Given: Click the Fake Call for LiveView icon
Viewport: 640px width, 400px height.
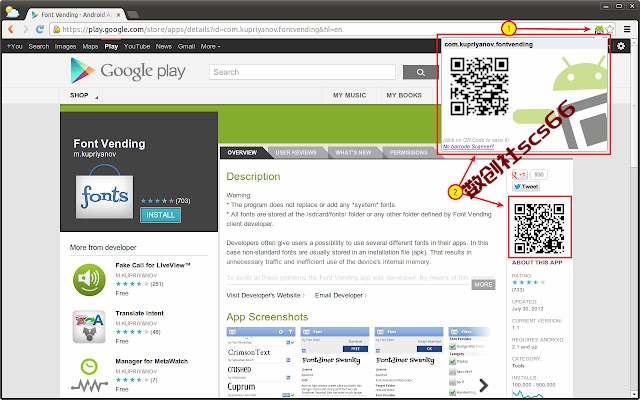Looking at the screenshot, I should click(89, 280).
